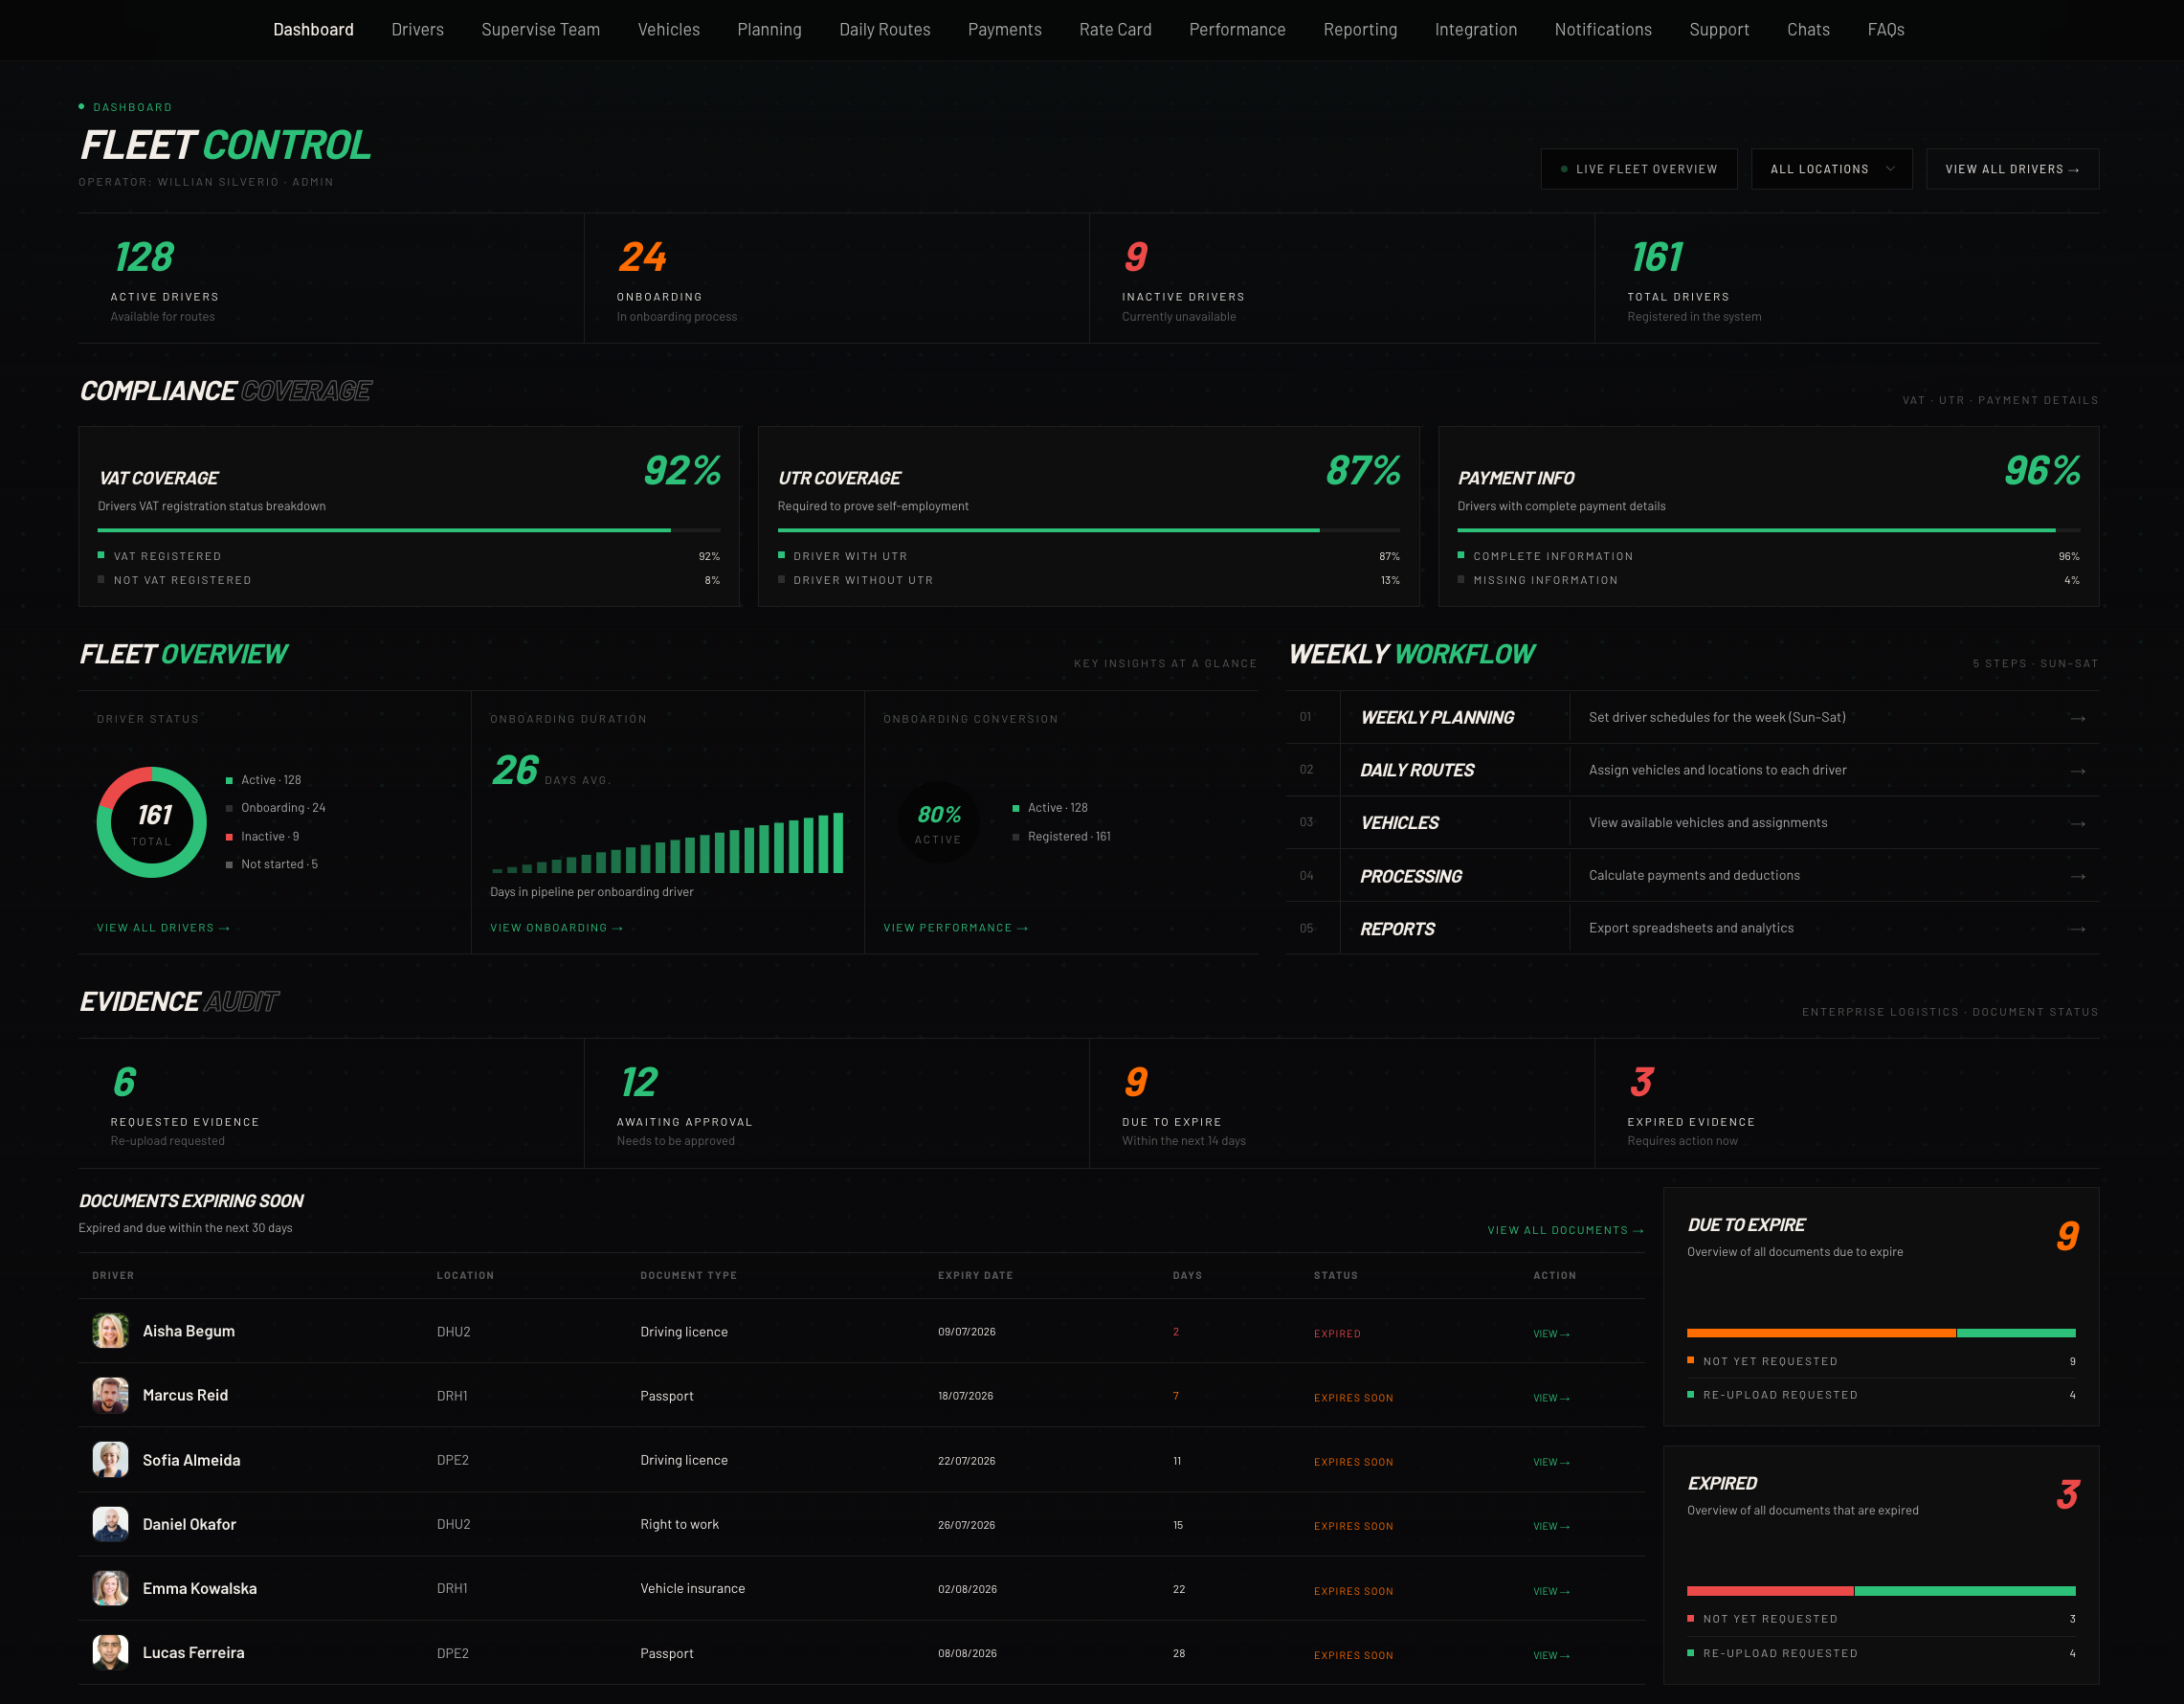The width and height of the screenshot is (2184, 1704).
Task: Click View for Marcus Reid's passport
Action: tap(1551, 1398)
